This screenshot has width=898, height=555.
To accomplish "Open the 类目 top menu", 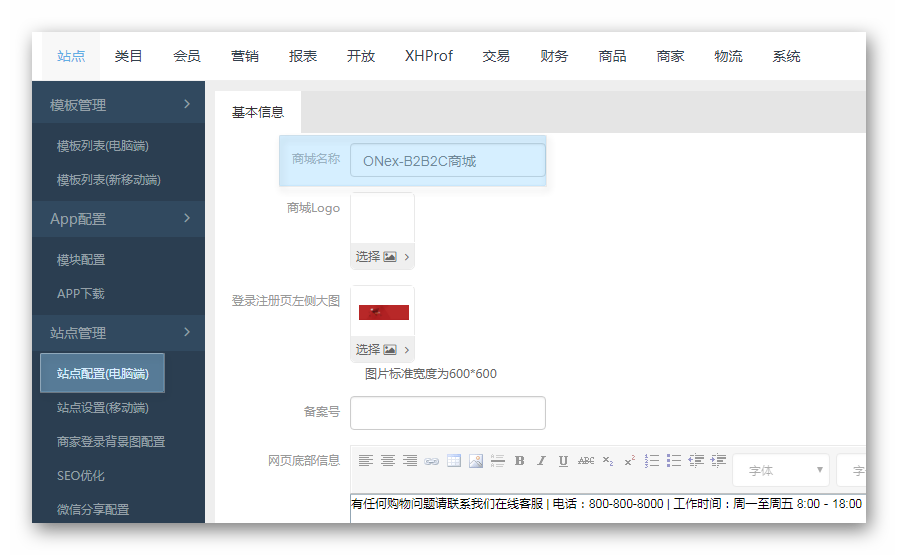I will [x=128, y=56].
